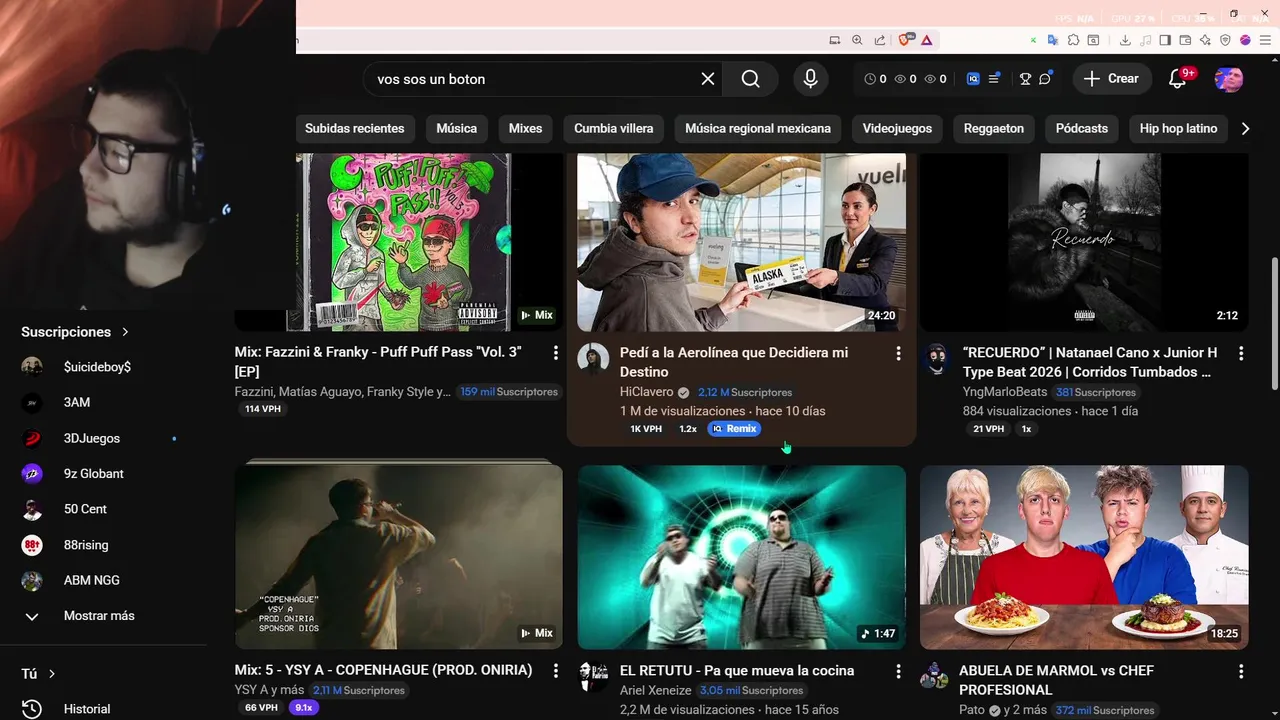The image size is (1280, 720).
Task: Toggle the browser sidebar panel
Action: click(x=1165, y=40)
